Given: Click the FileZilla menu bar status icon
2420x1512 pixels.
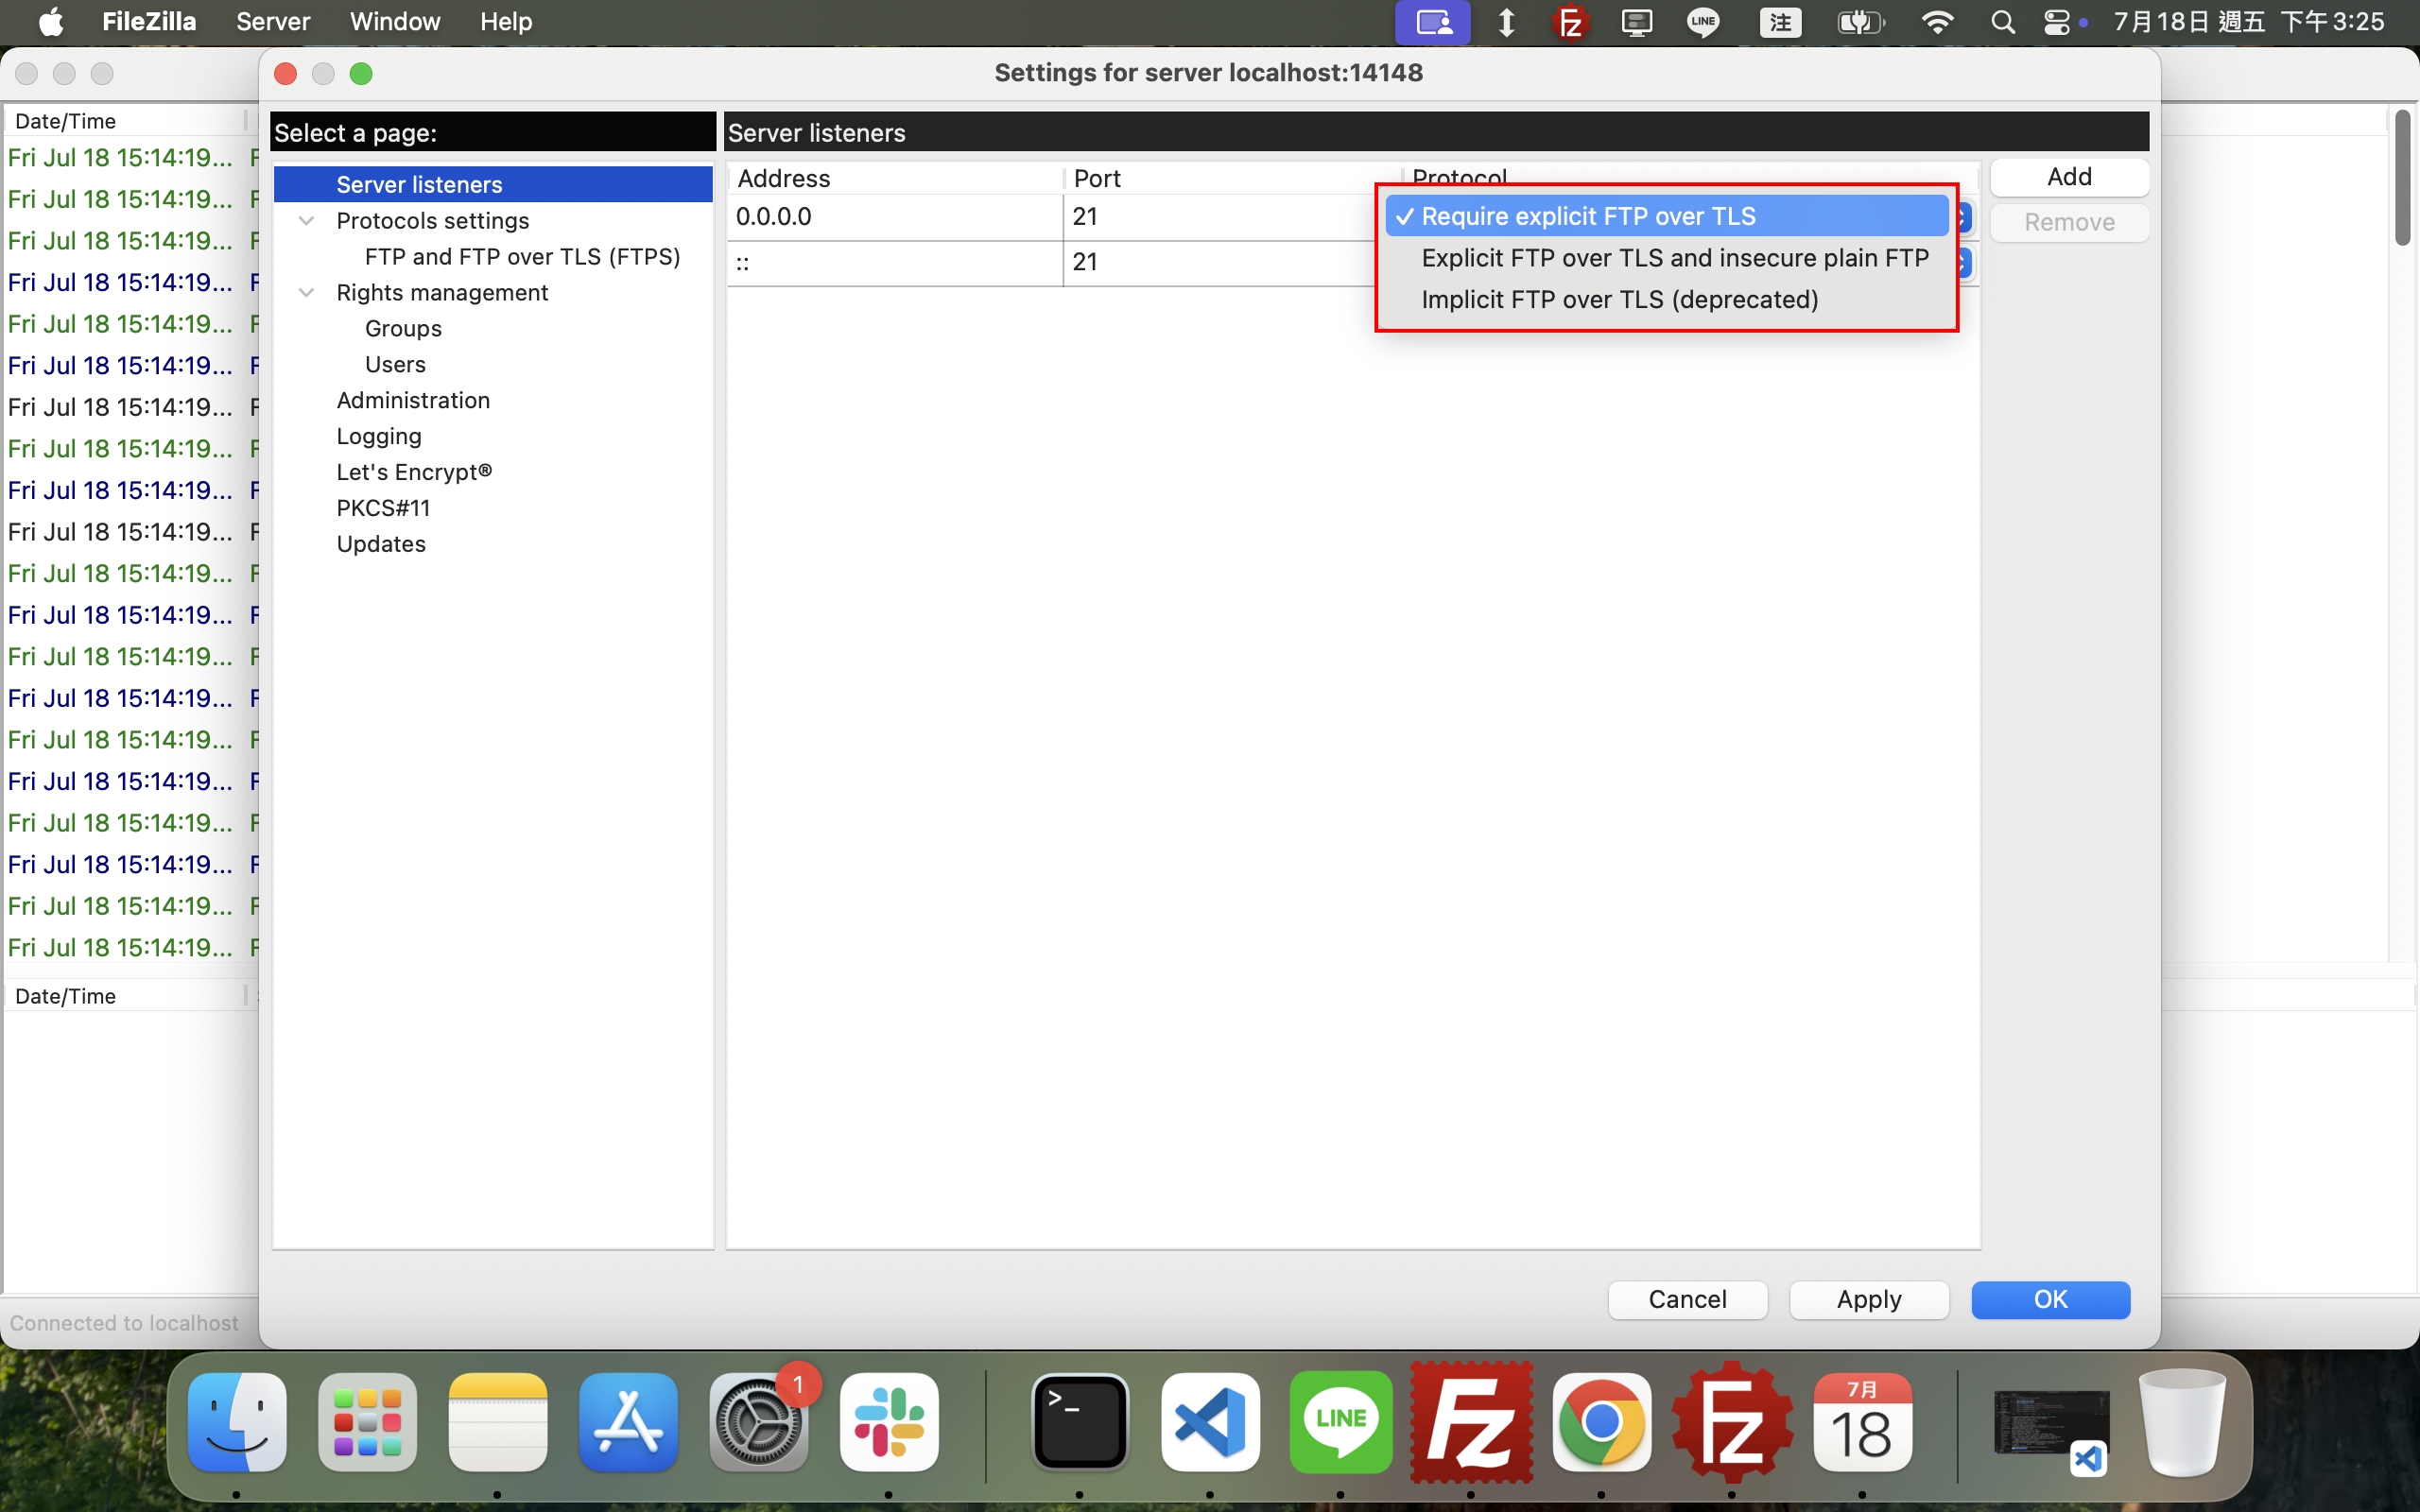Looking at the screenshot, I should point(1570,22).
